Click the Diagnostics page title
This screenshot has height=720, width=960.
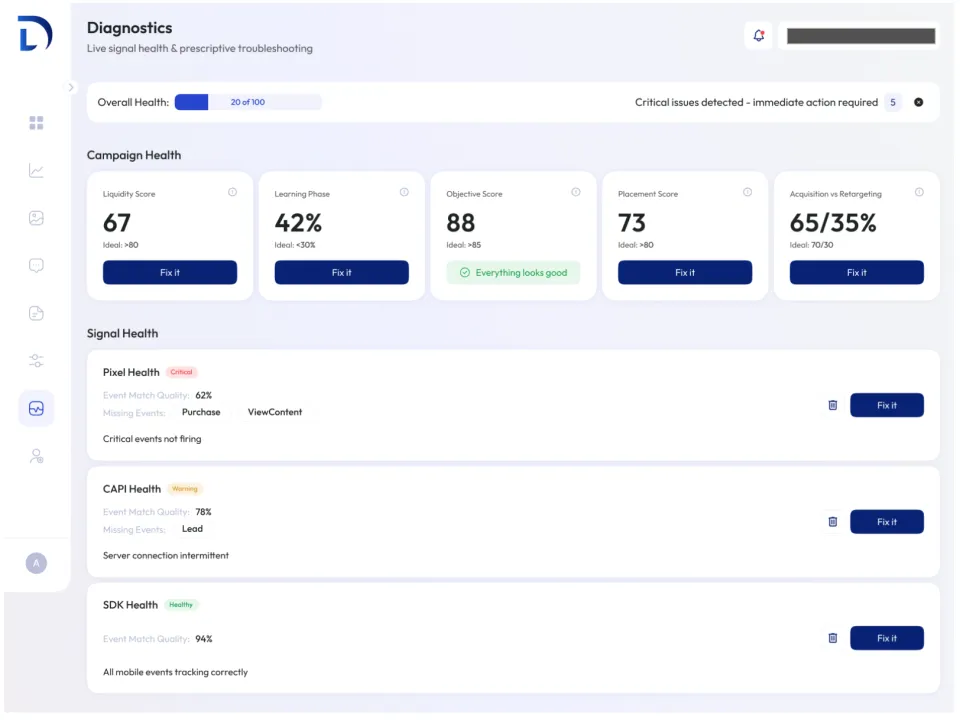pos(129,28)
